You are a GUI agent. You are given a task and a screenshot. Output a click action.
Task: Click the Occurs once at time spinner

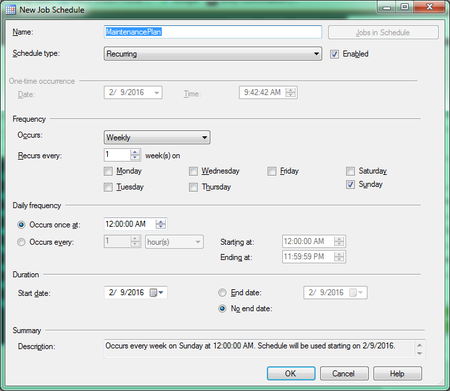[161, 224]
